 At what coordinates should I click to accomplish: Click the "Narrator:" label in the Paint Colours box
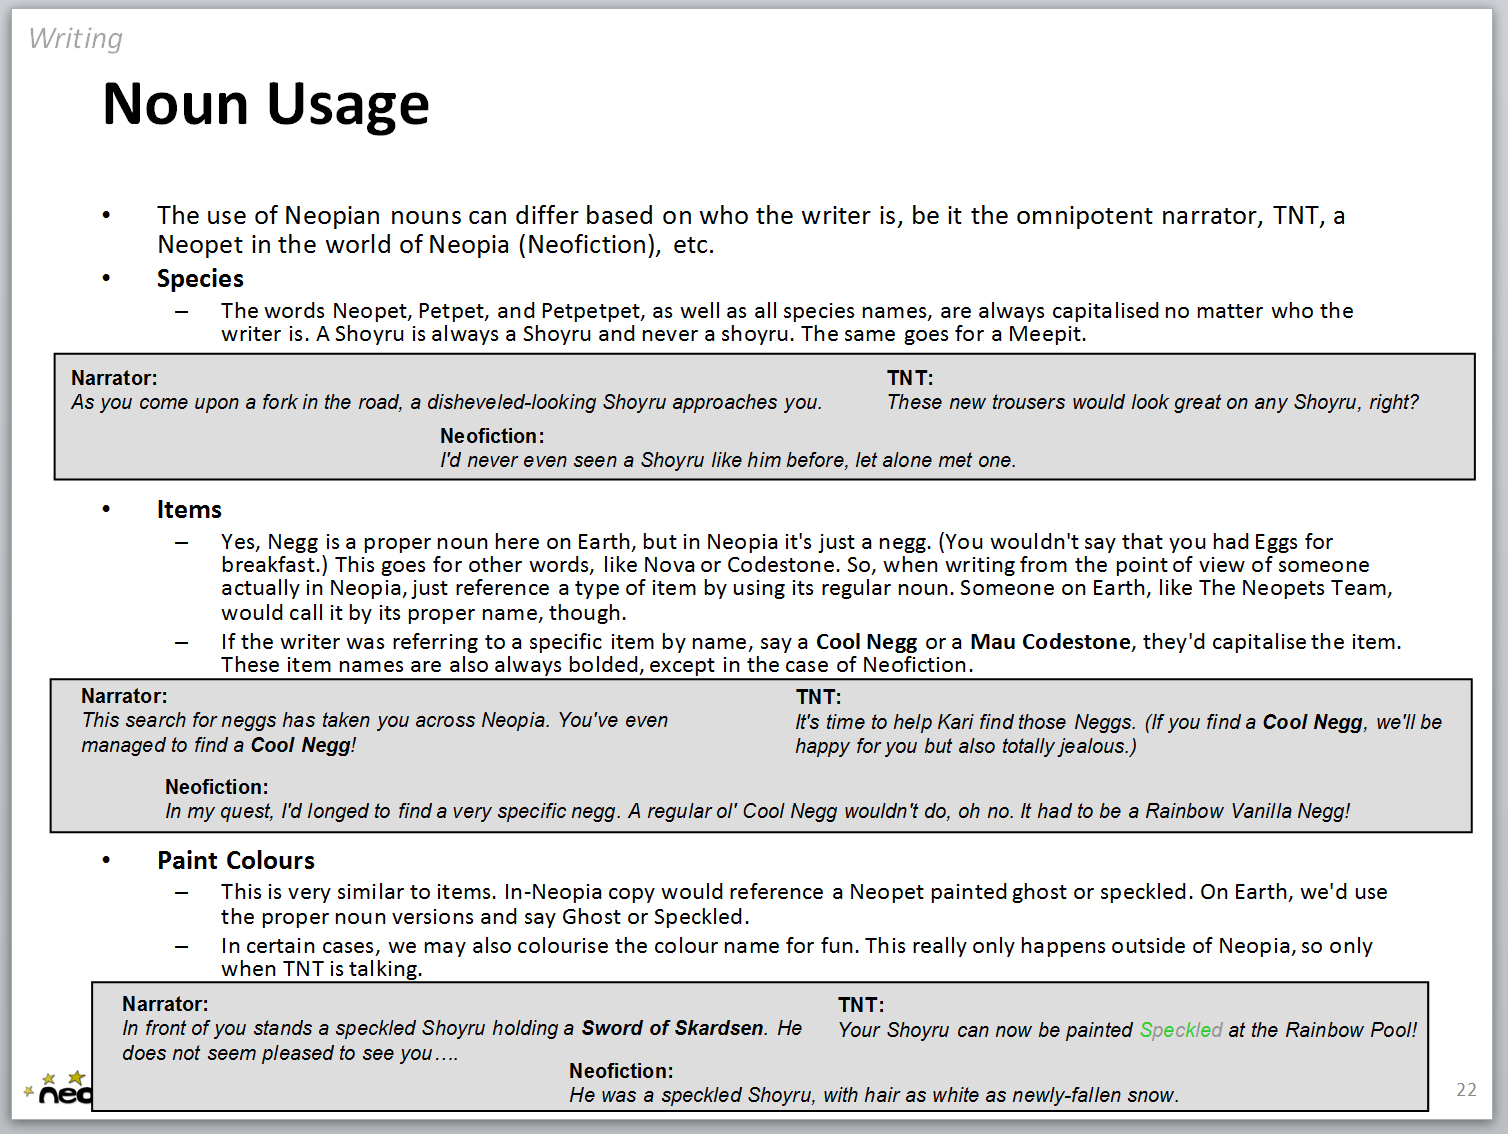165,1004
